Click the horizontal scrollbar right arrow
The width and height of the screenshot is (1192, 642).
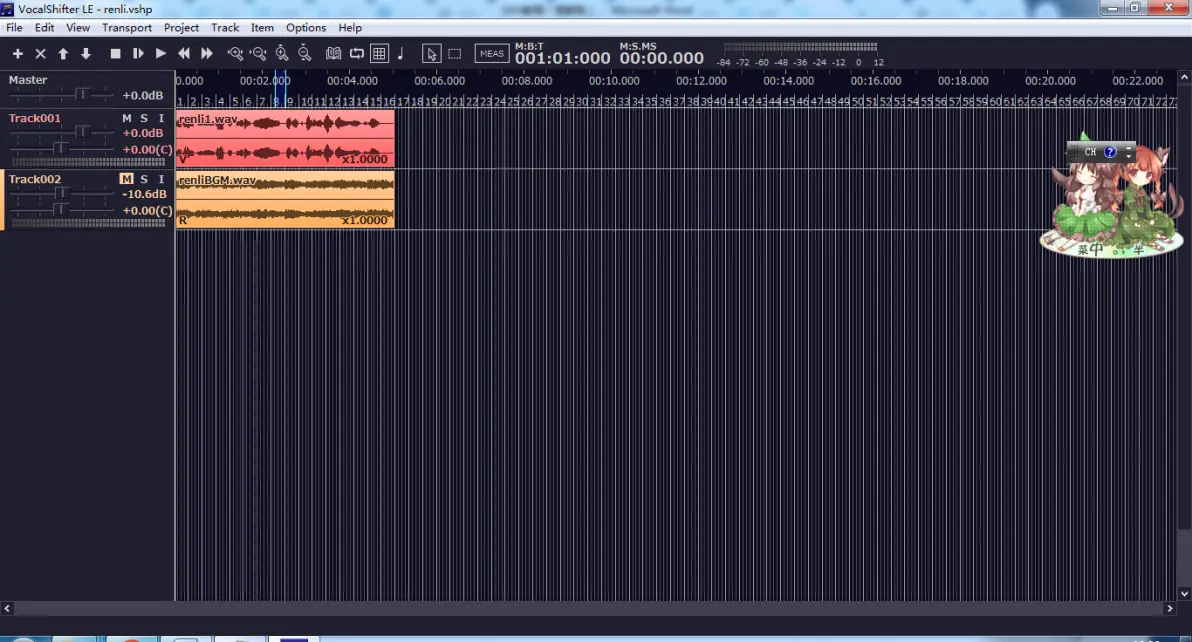click(1170, 609)
